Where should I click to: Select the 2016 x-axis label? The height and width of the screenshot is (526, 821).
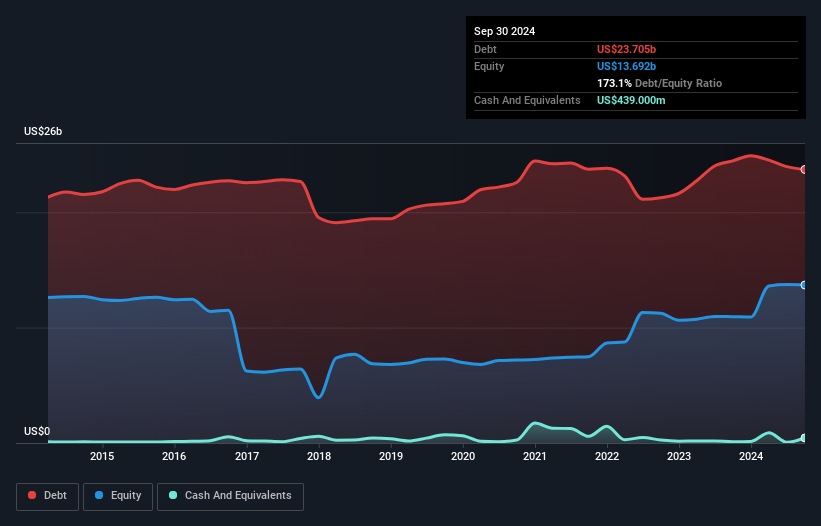point(174,456)
